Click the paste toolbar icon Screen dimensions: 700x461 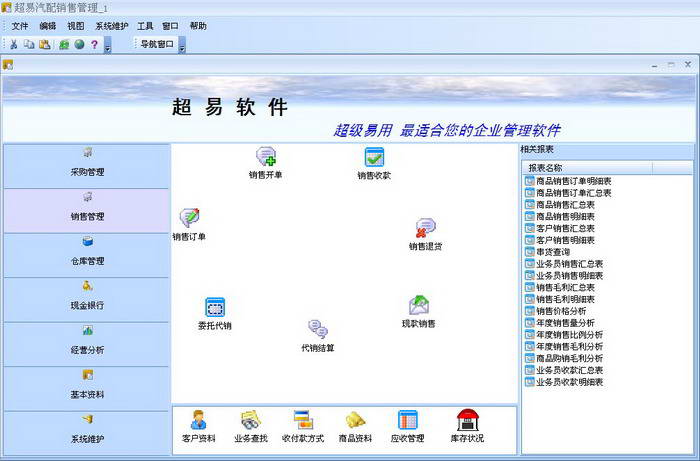pyautogui.click(x=45, y=44)
